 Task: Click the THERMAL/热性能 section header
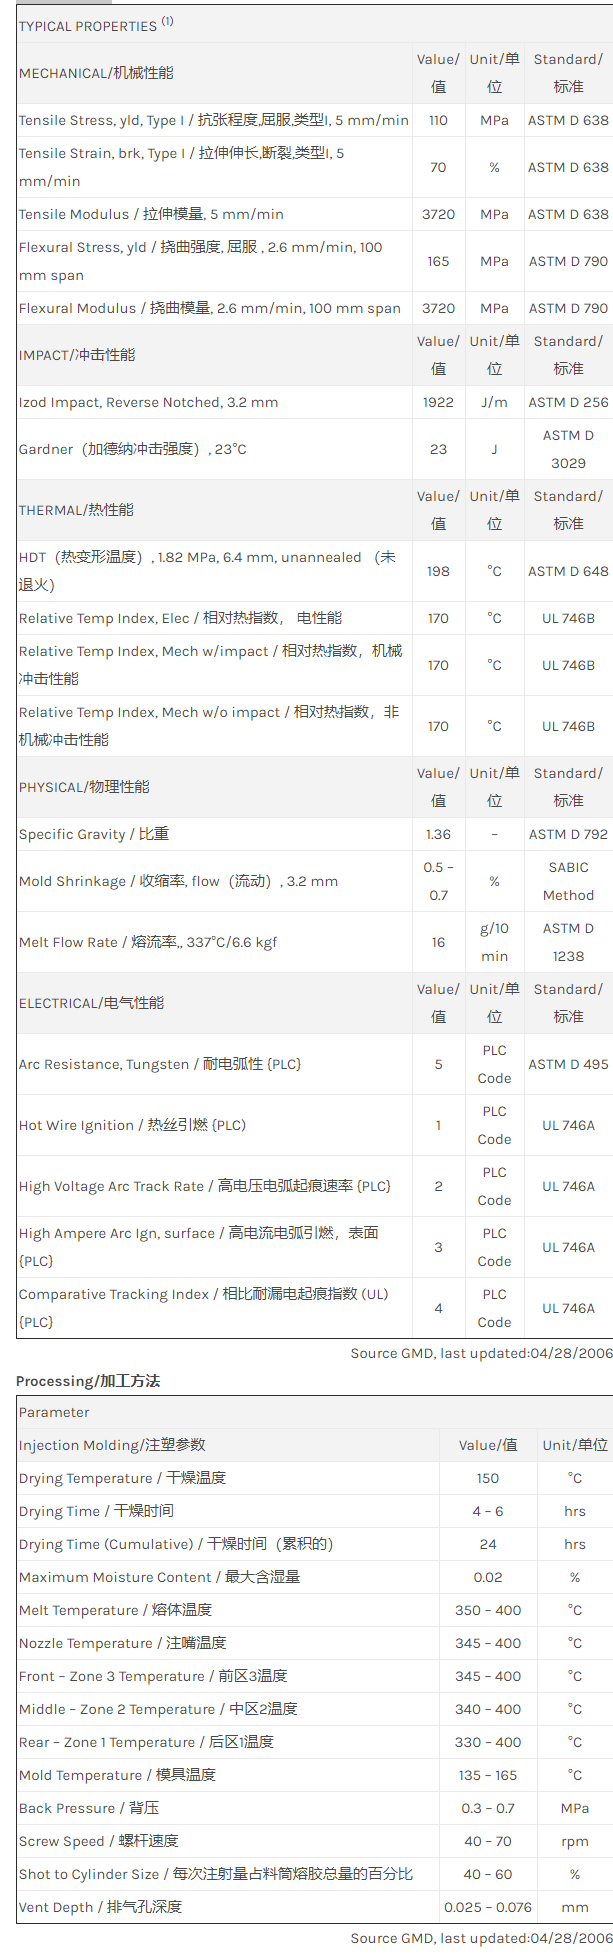pos(76,510)
